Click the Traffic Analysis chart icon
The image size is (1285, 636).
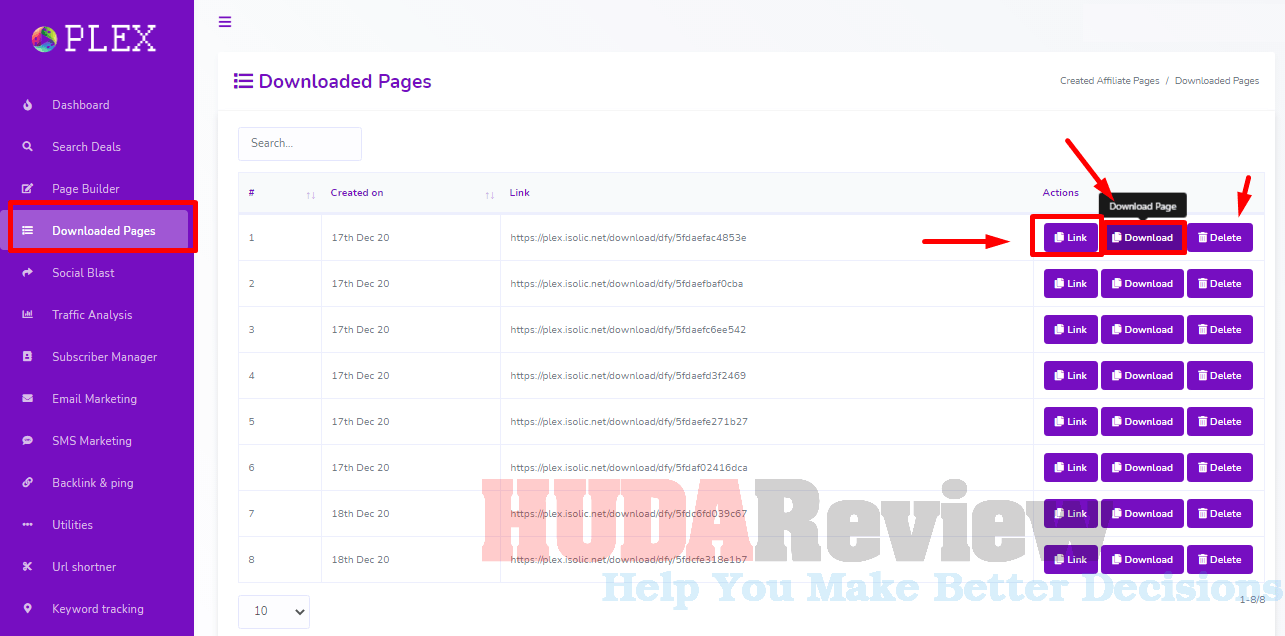point(28,315)
